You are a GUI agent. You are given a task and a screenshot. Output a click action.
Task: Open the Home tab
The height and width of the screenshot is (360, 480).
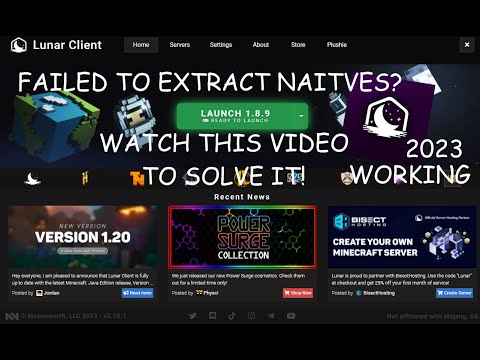(141, 45)
